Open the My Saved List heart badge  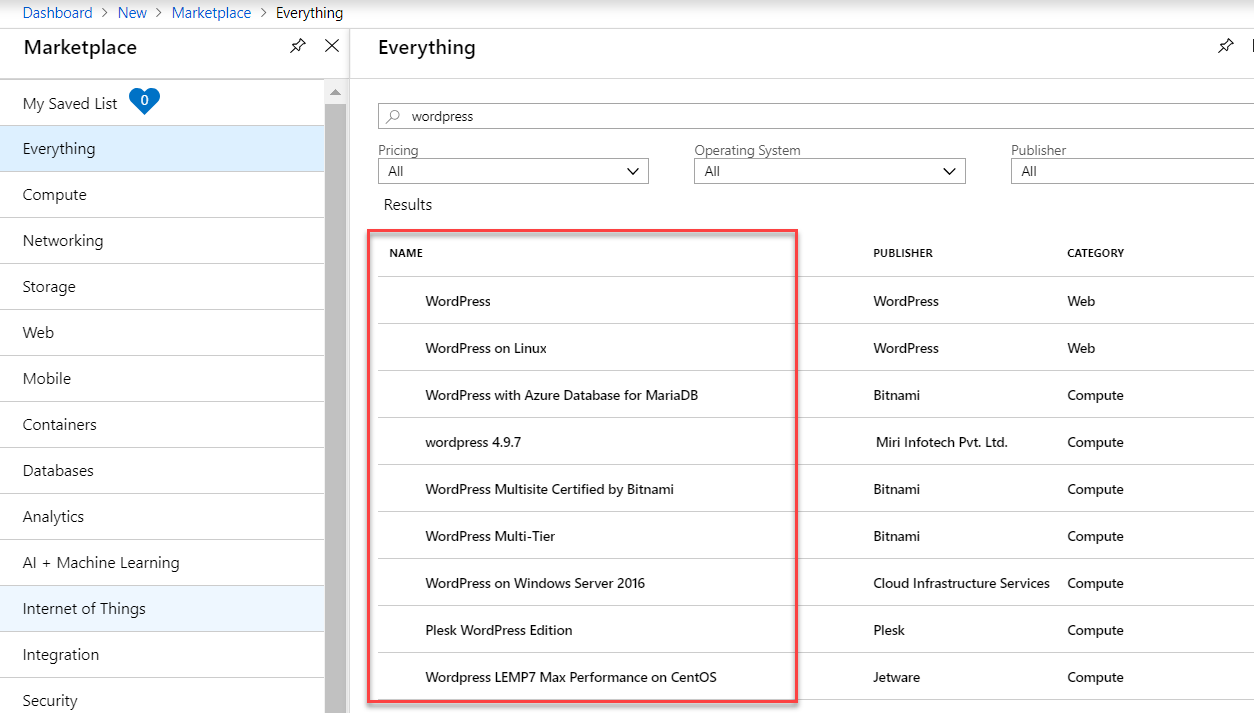click(x=144, y=101)
